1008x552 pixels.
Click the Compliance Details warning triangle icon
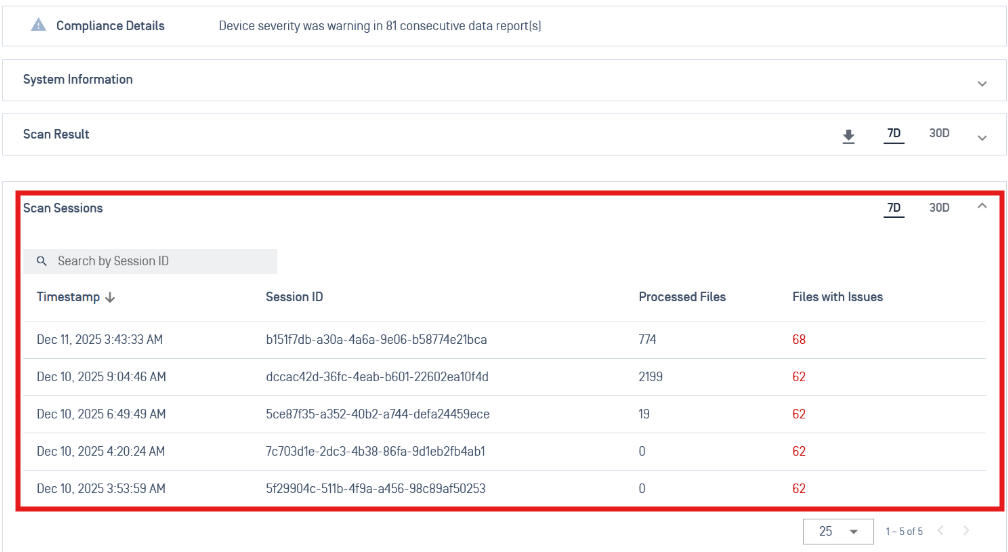pos(39,26)
